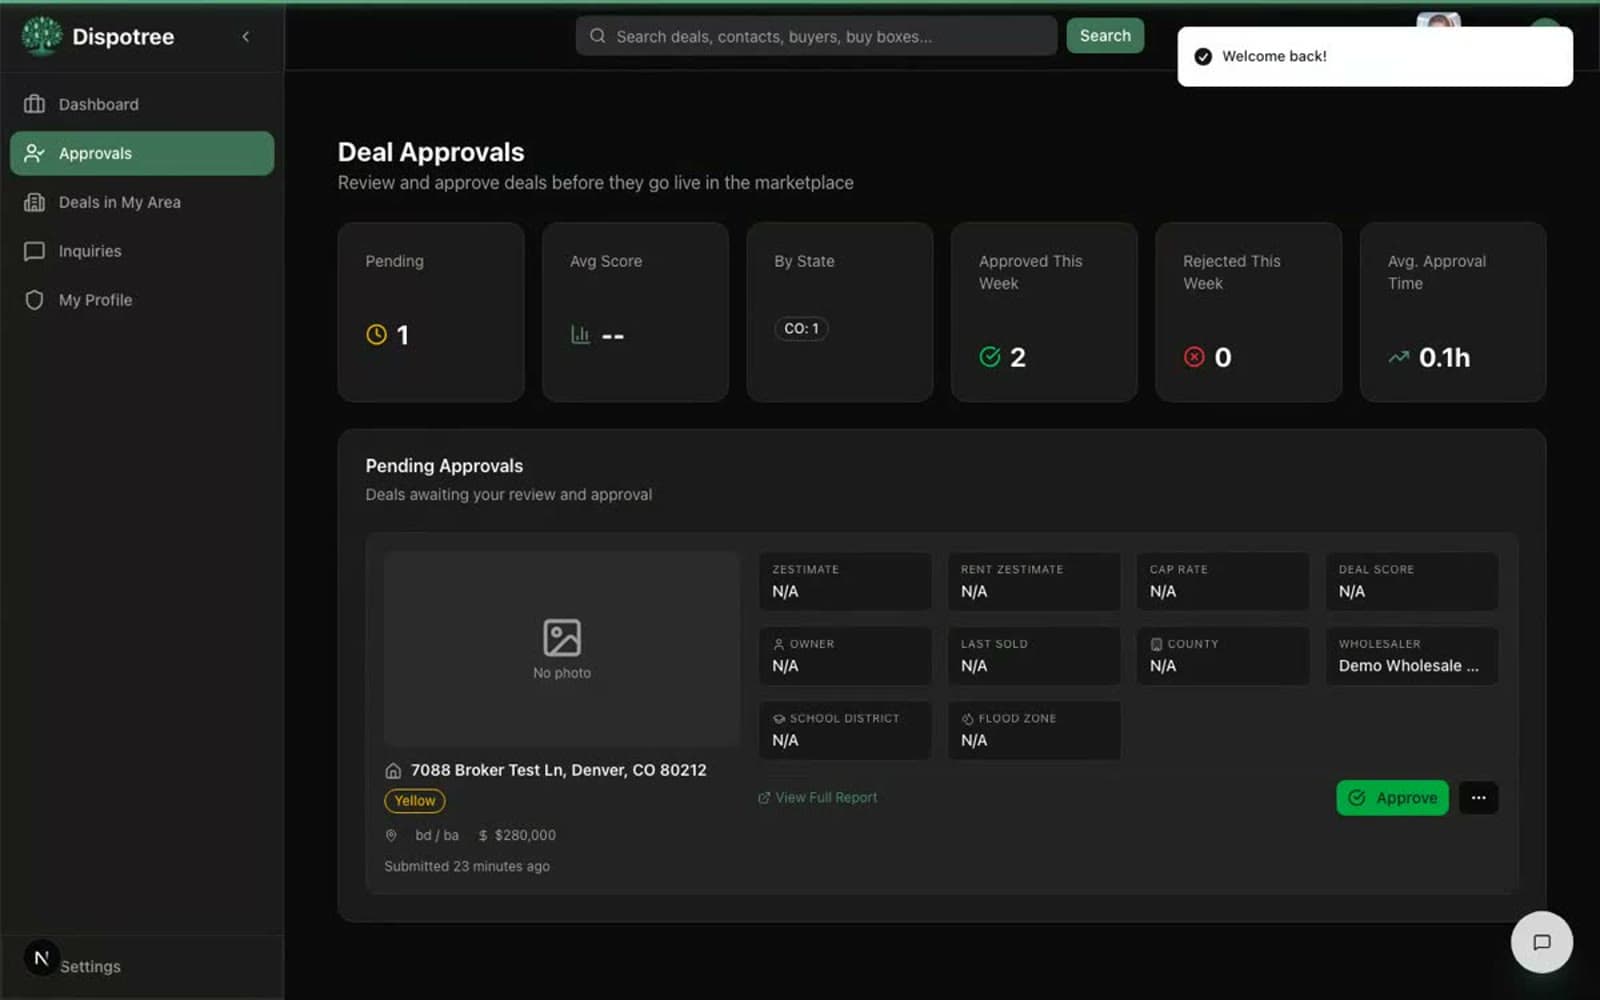Open View Full Report link
The height and width of the screenshot is (1000, 1600).
pyautogui.click(x=826, y=798)
